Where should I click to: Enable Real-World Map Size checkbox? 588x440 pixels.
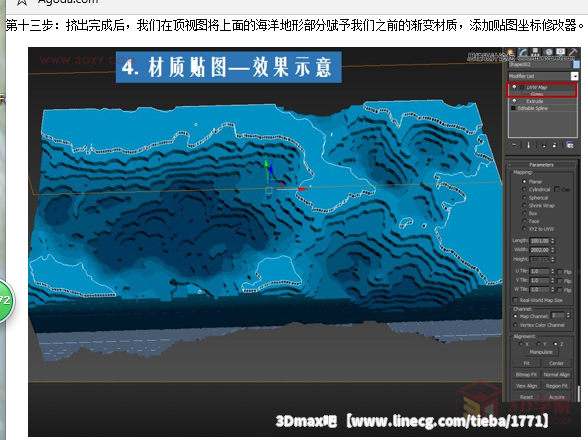coord(516,300)
